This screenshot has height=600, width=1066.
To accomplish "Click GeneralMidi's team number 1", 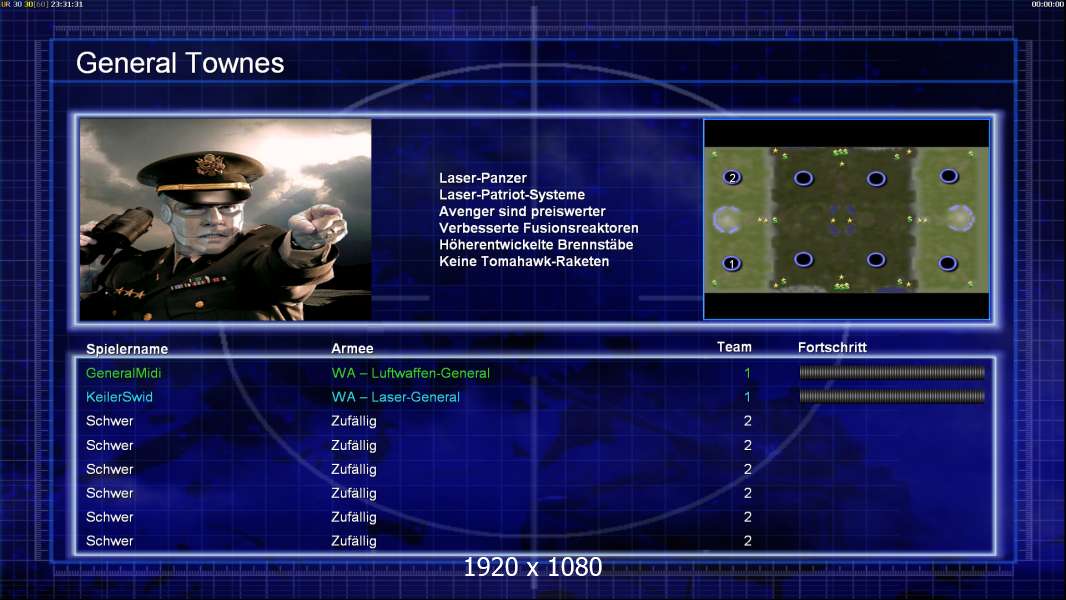I will pyautogui.click(x=747, y=373).
